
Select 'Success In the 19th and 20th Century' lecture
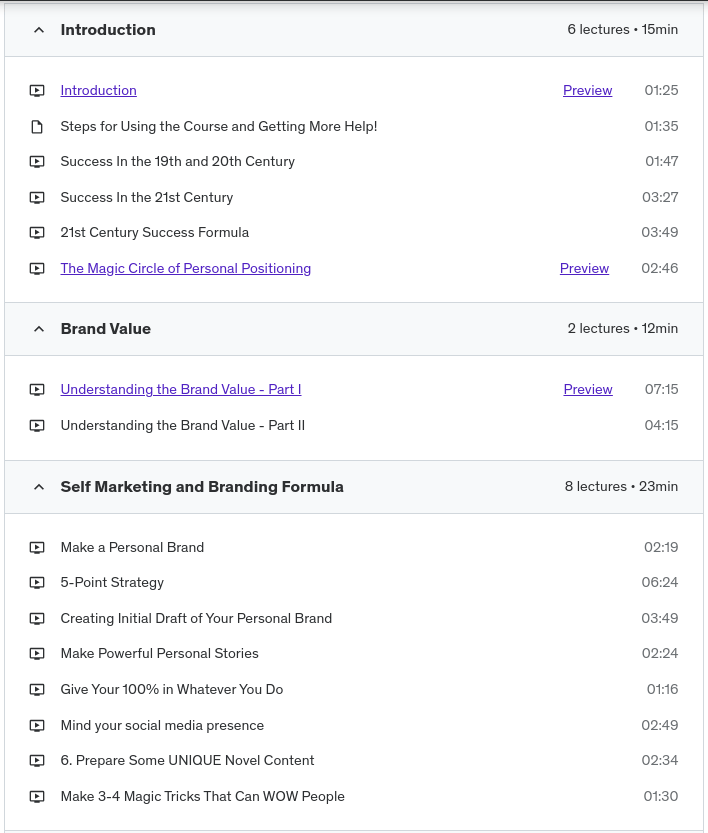coord(177,162)
